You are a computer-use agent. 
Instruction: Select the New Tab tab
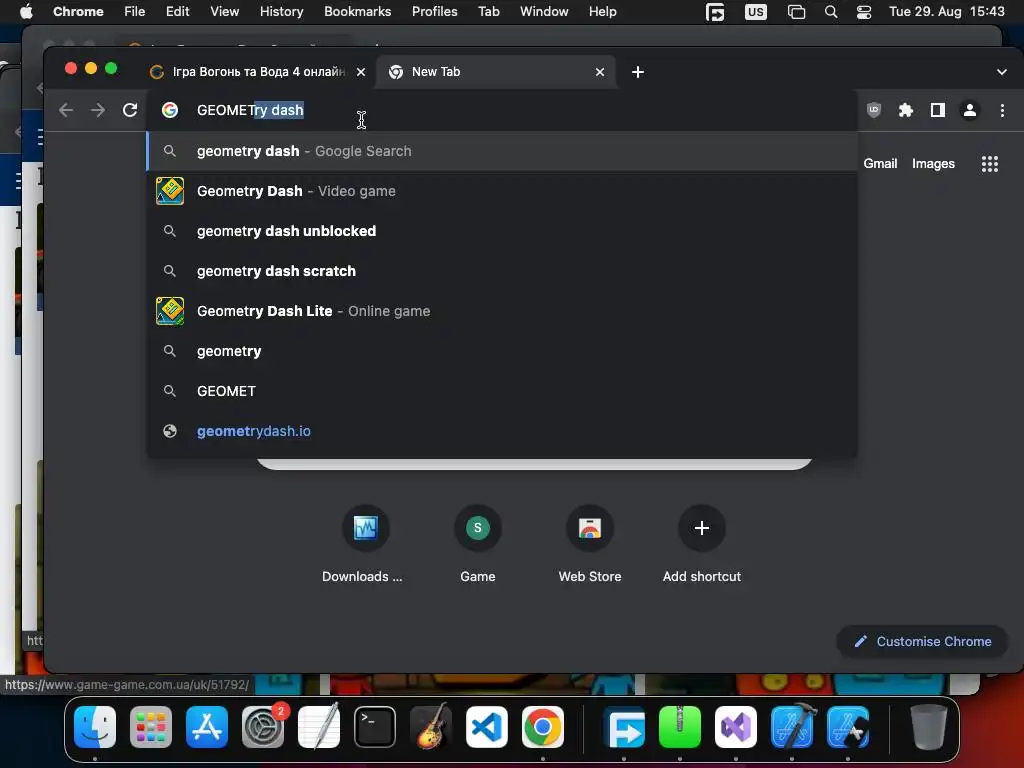coord(495,72)
